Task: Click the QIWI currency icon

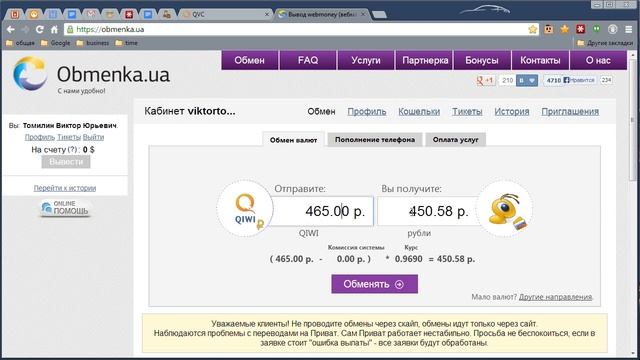Action: pyautogui.click(x=245, y=209)
